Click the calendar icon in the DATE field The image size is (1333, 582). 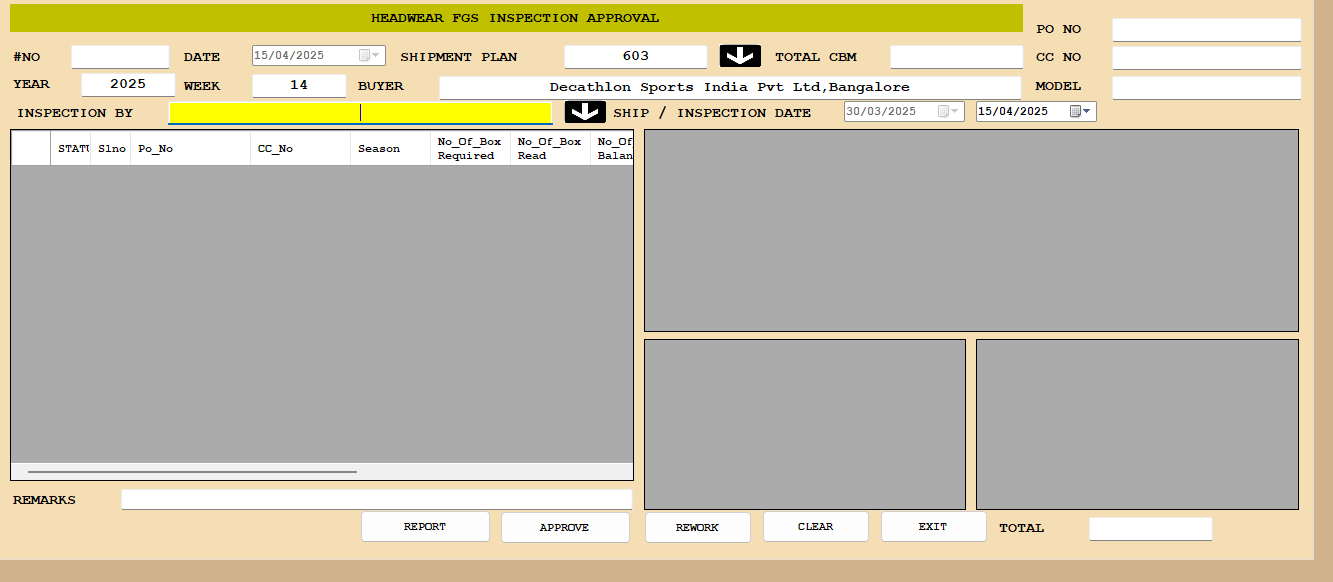pyautogui.click(x=365, y=56)
